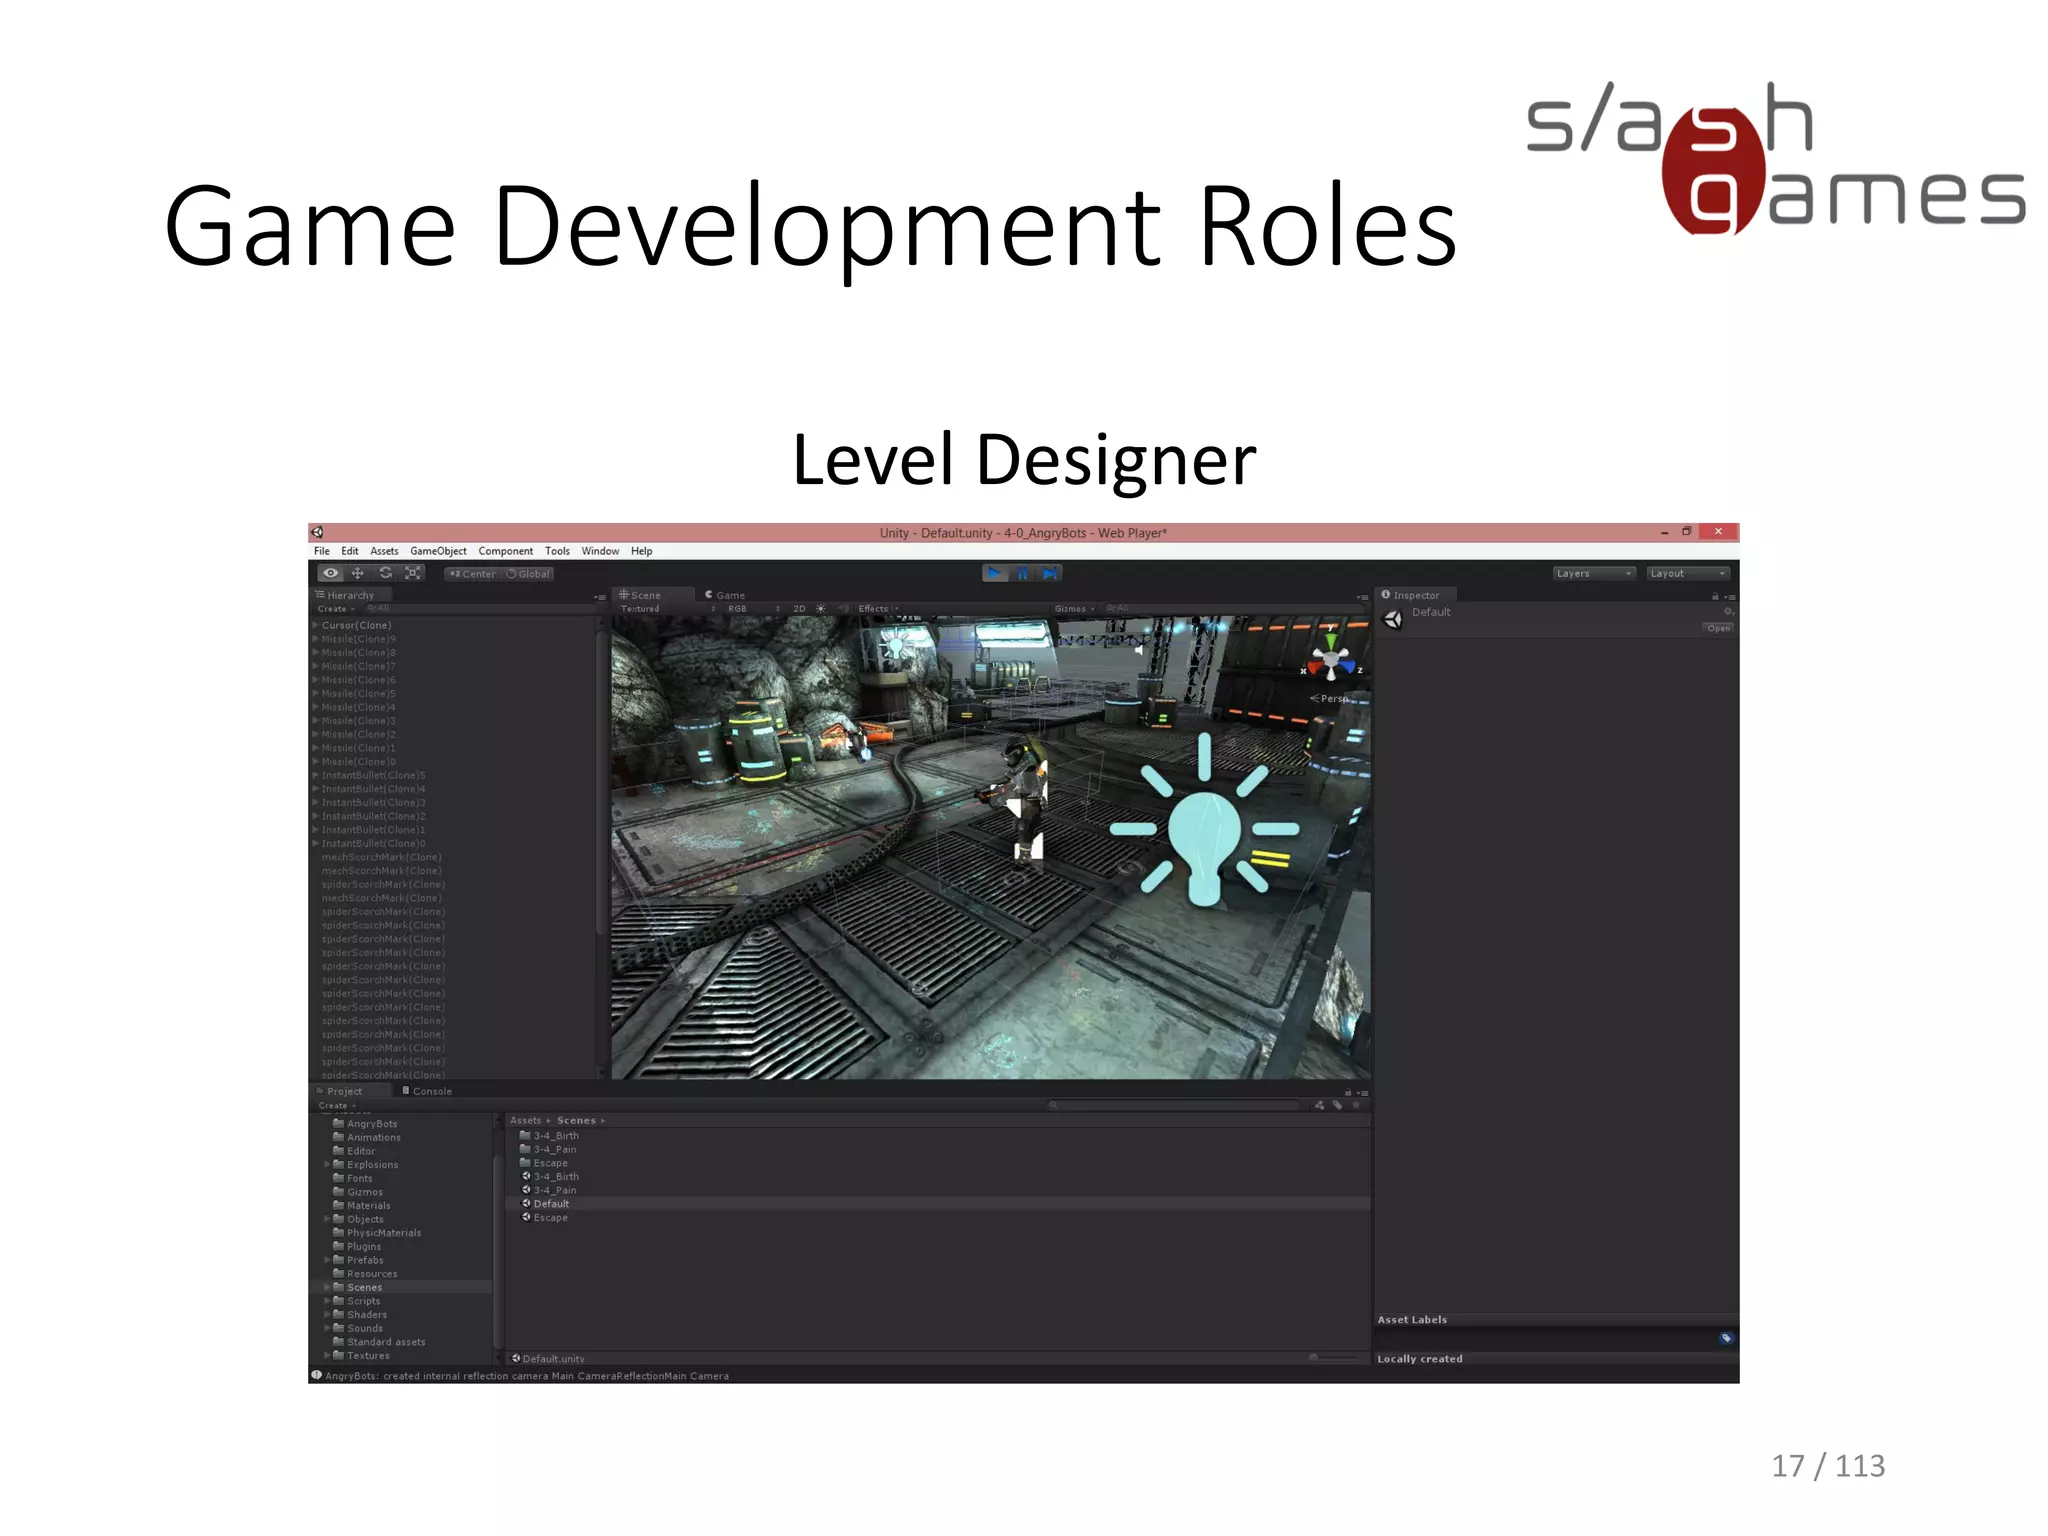This screenshot has width=2048, height=1536.
Task: Open the Assets menu
Action: pos(384,551)
